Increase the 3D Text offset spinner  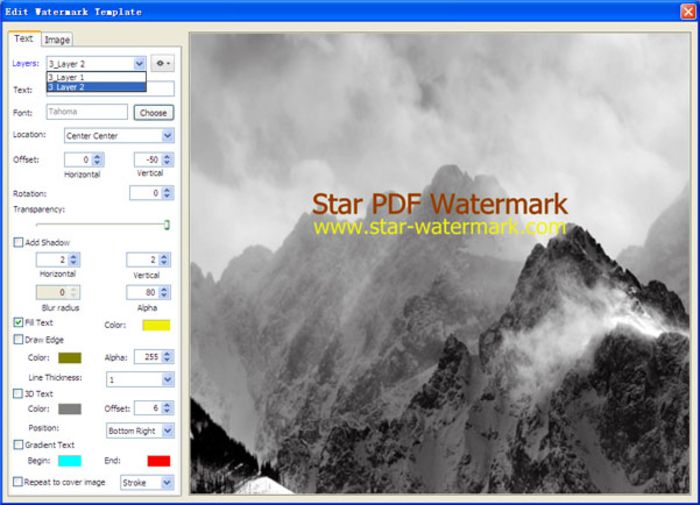click(167, 405)
